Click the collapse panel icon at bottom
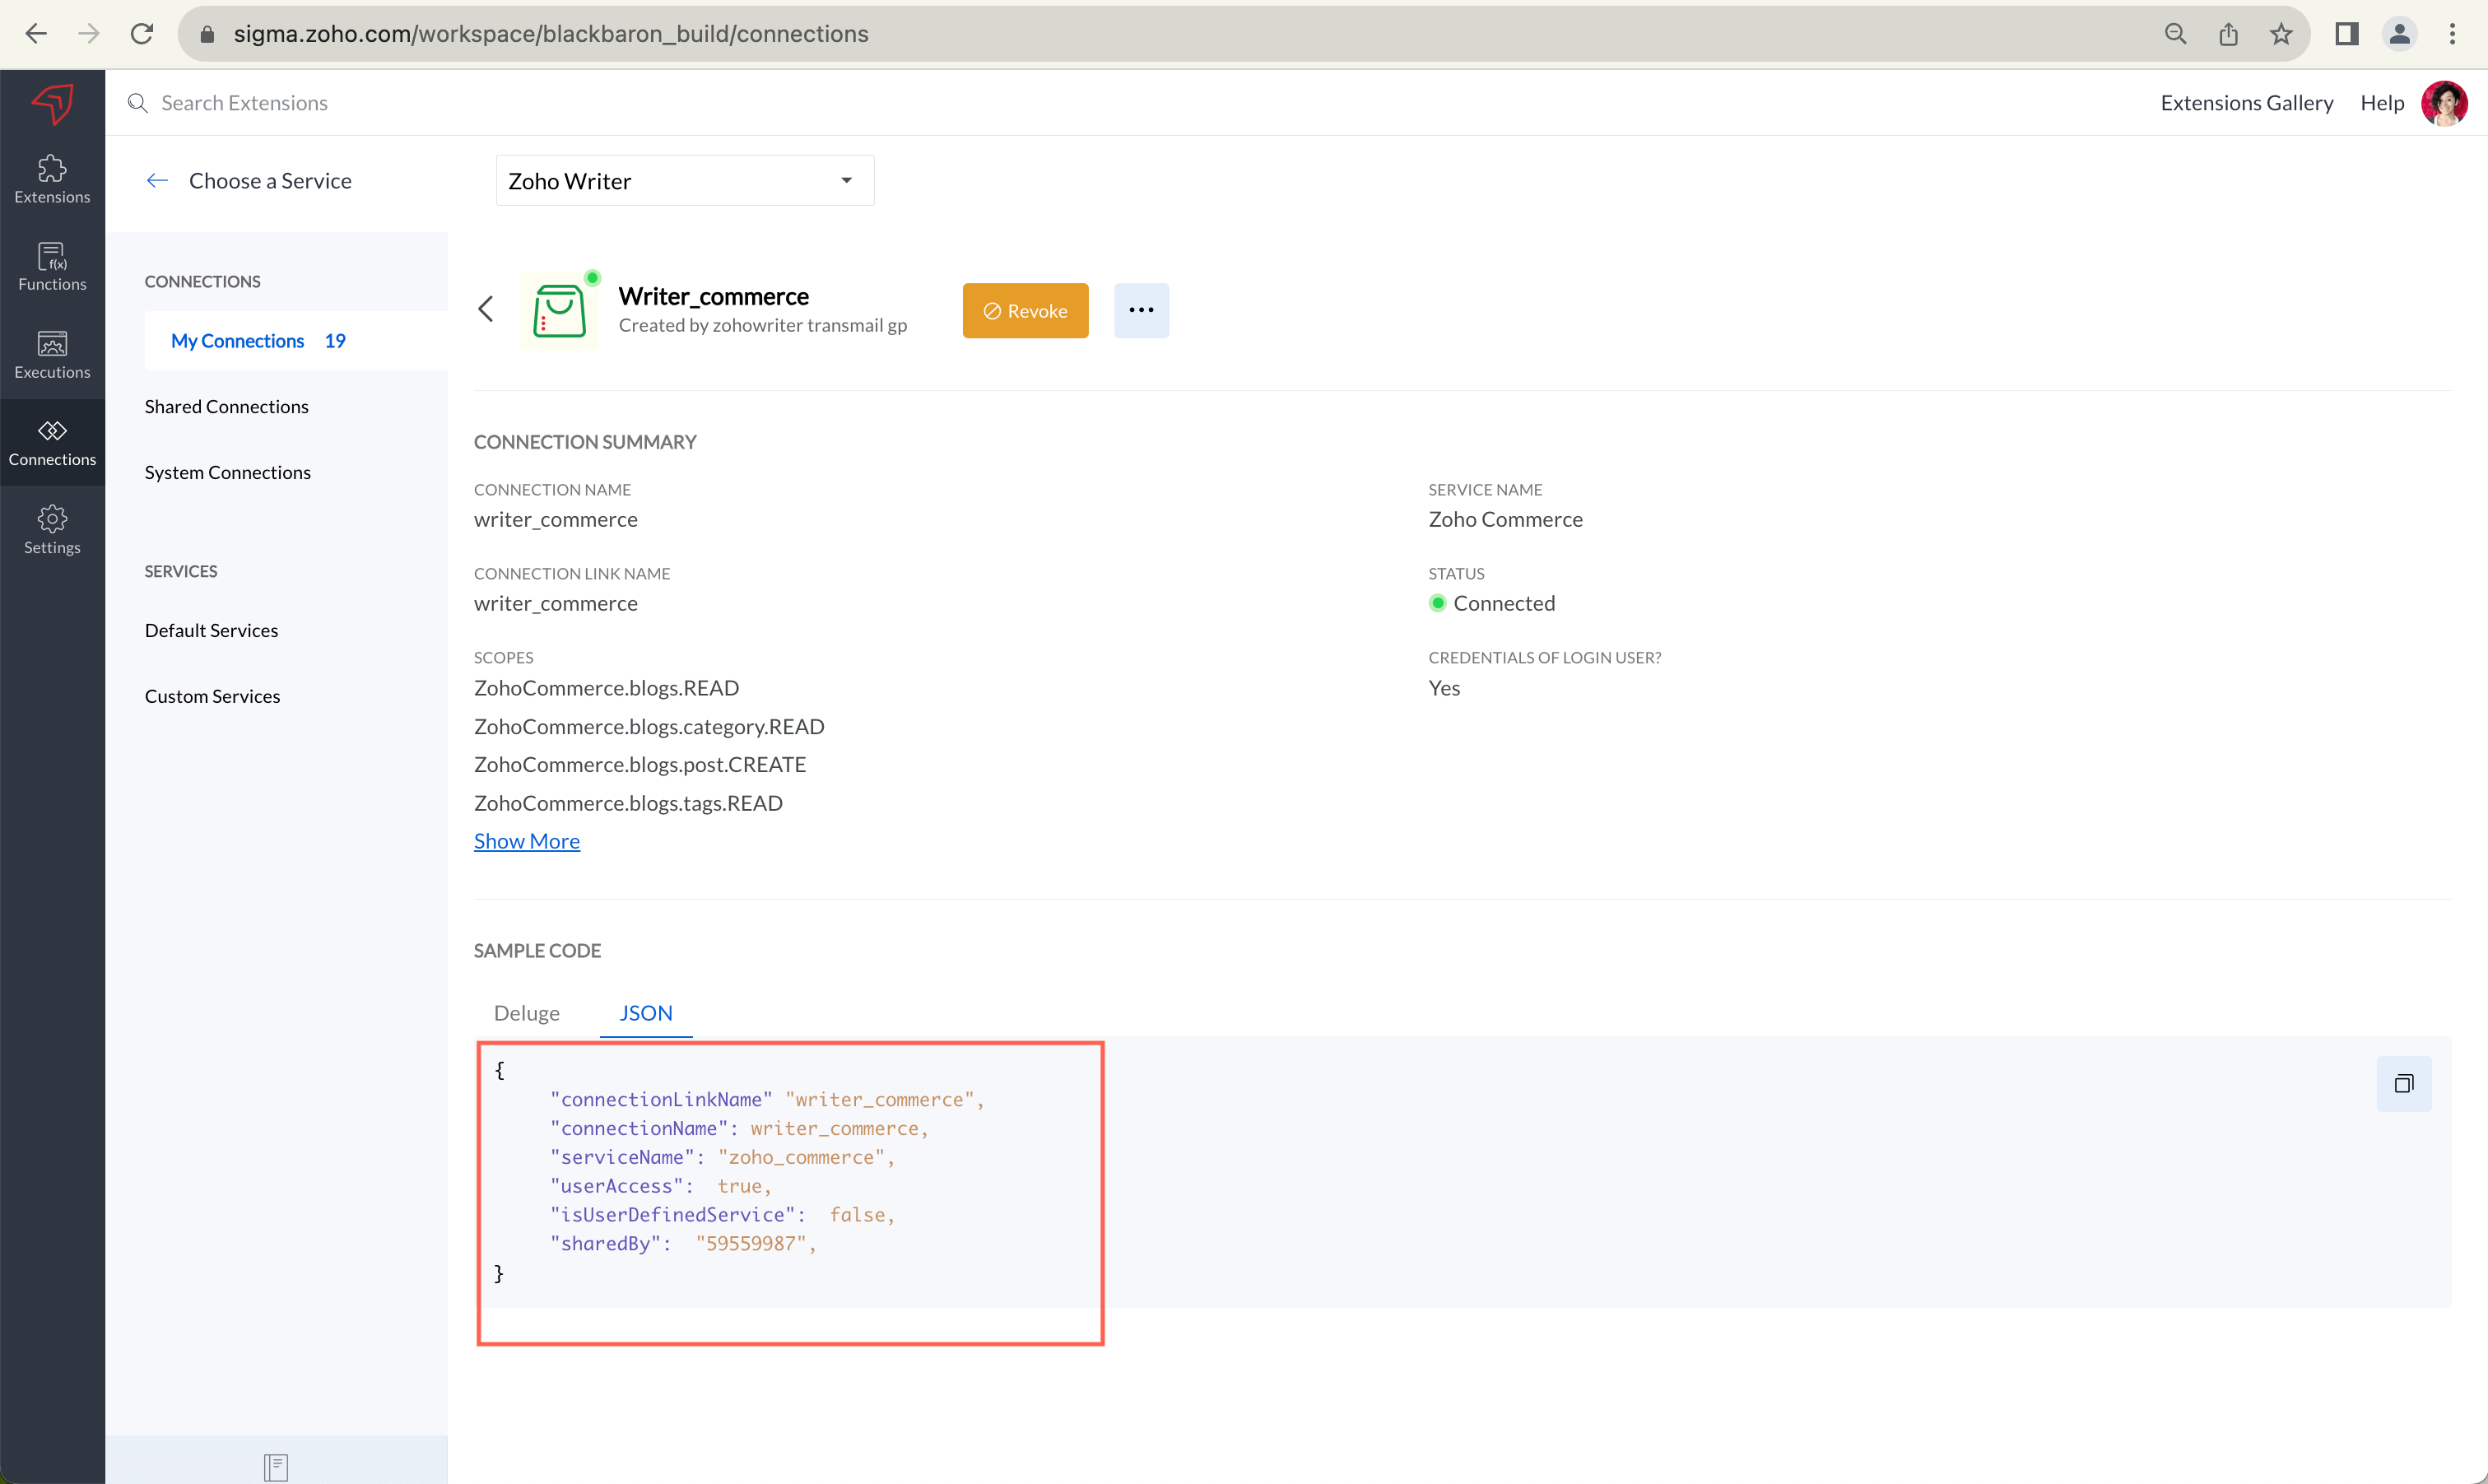Screen dimensions: 2488x1484 [276, 1466]
